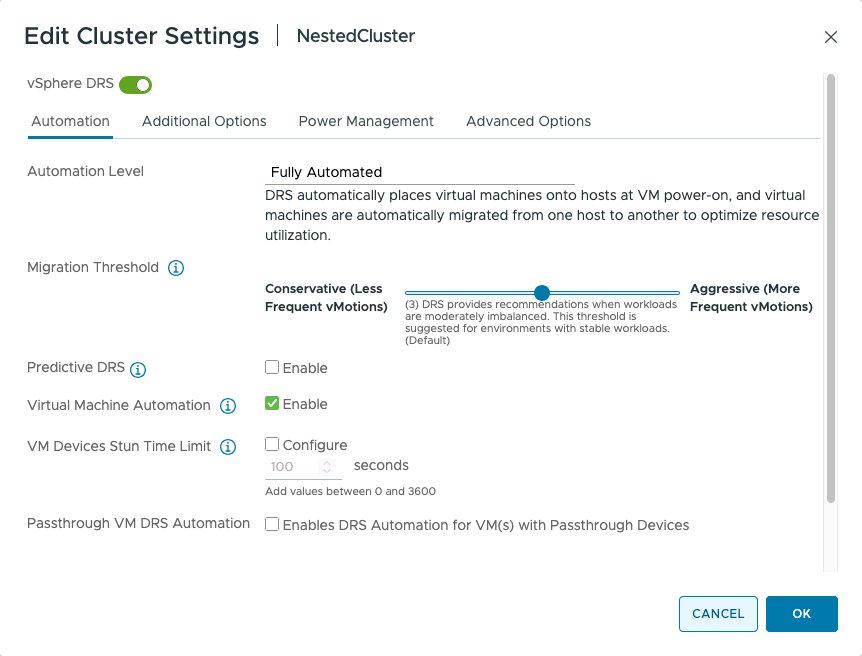Switch to the Additional Options tab
The height and width of the screenshot is (656, 862).
click(x=204, y=121)
